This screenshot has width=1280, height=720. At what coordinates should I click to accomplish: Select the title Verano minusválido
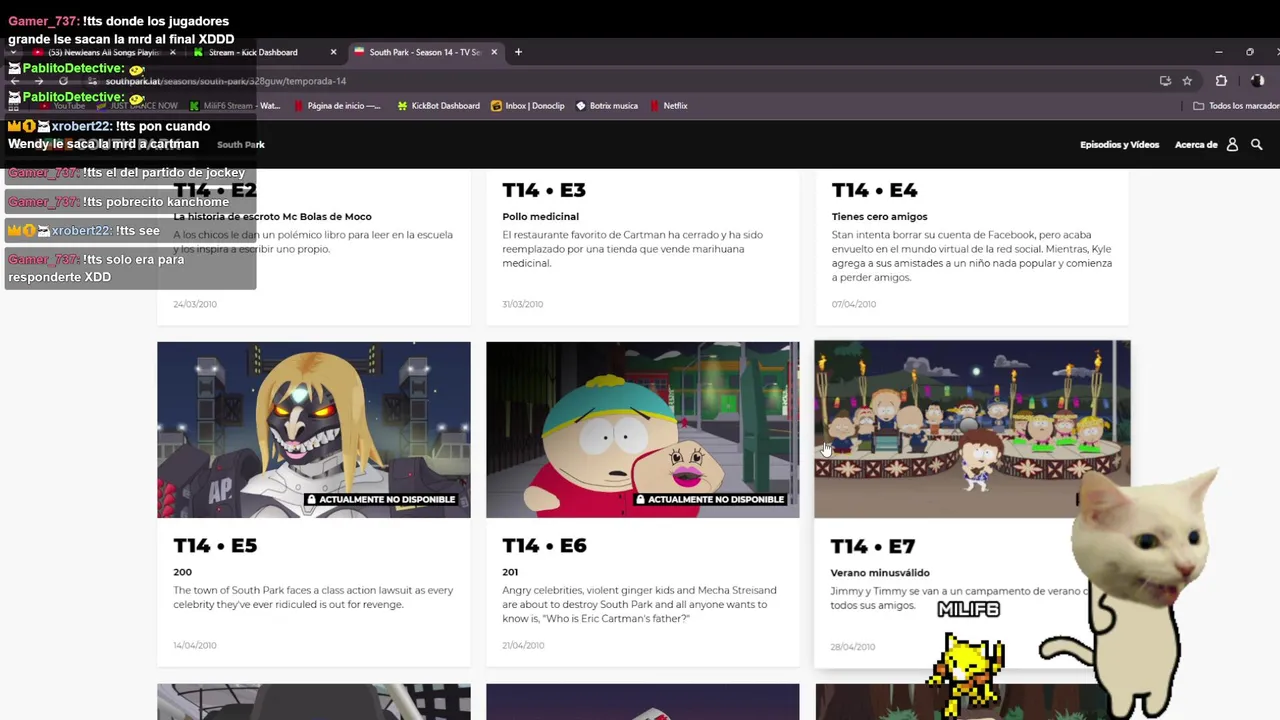pyautogui.click(x=880, y=573)
